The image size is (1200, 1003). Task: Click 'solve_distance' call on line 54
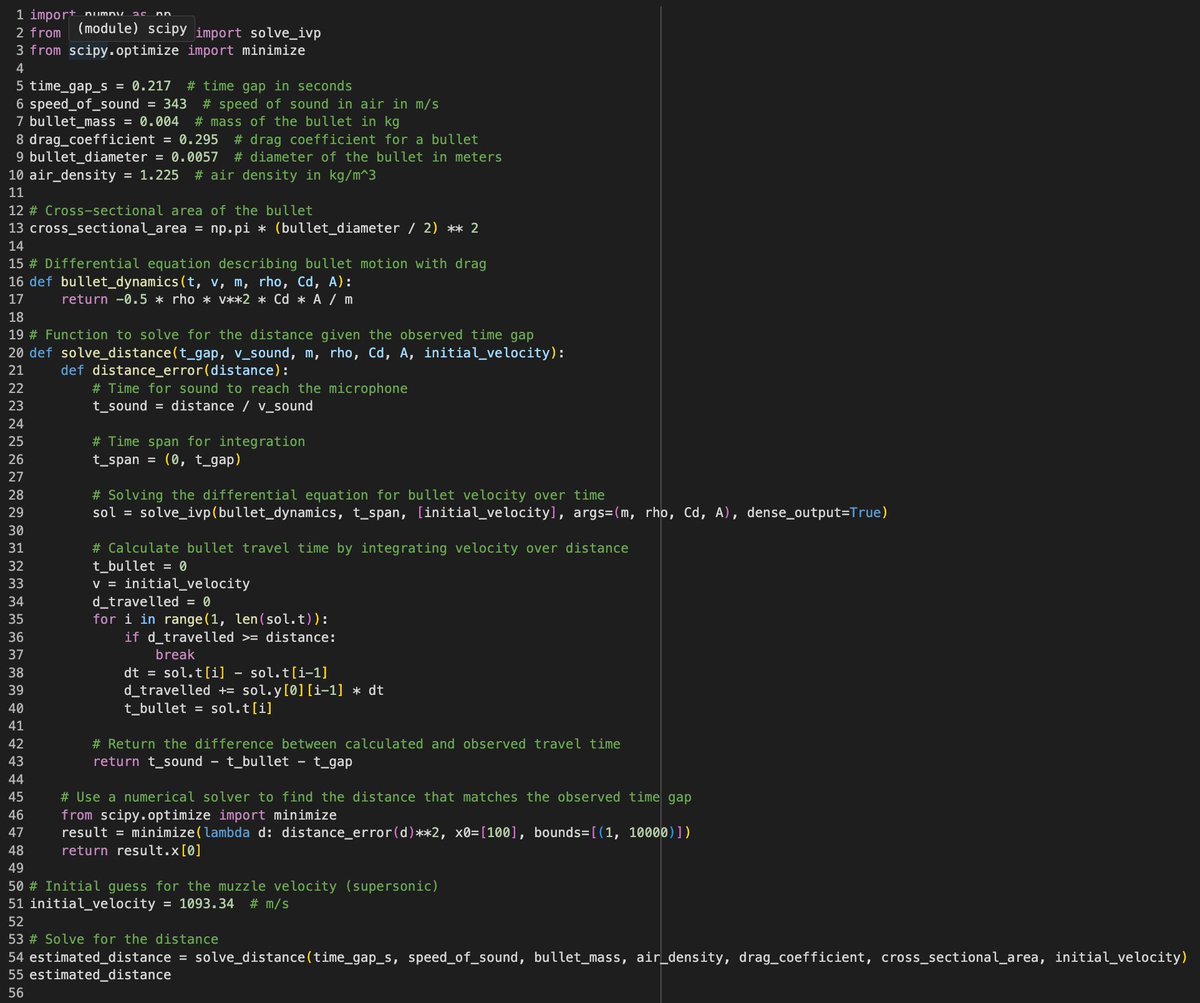pyautogui.click(x=250, y=957)
